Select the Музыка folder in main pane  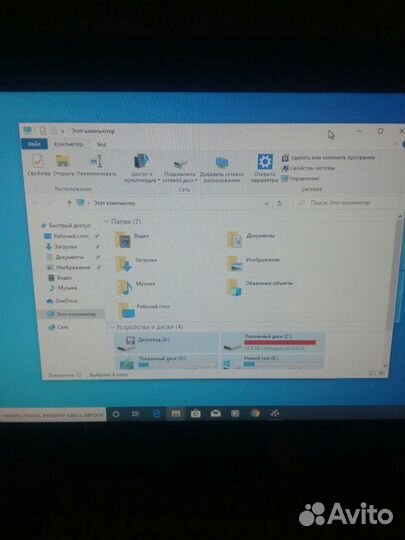click(x=136, y=287)
